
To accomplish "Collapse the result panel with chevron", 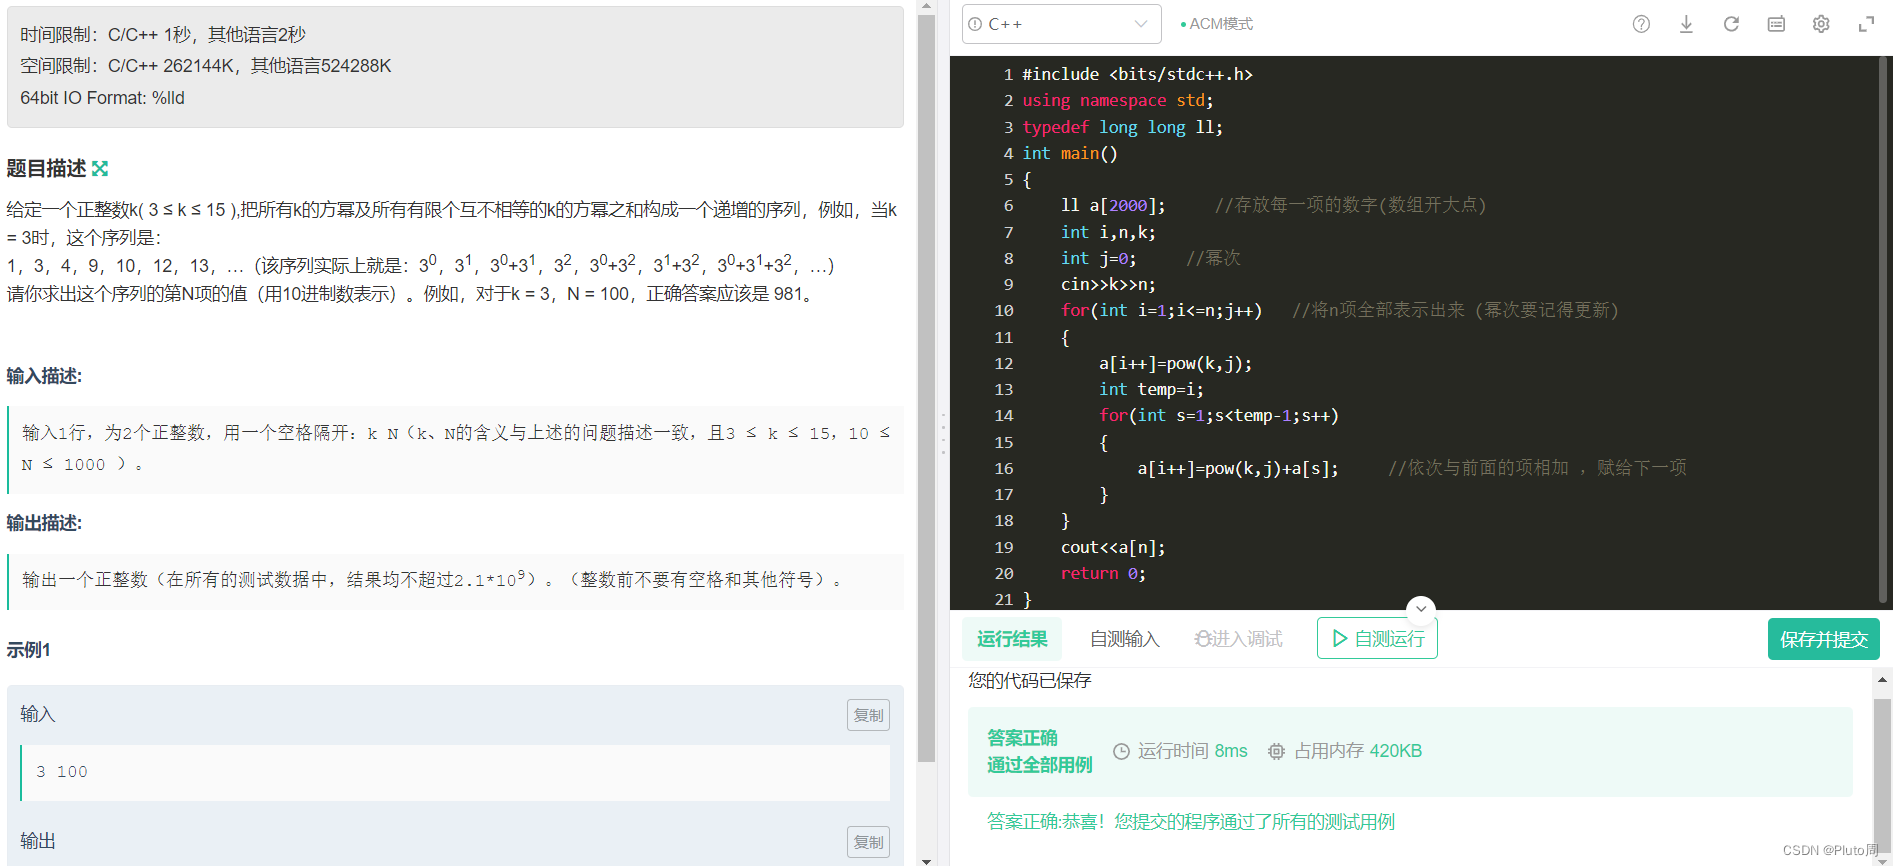I will tap(1421, 609).
